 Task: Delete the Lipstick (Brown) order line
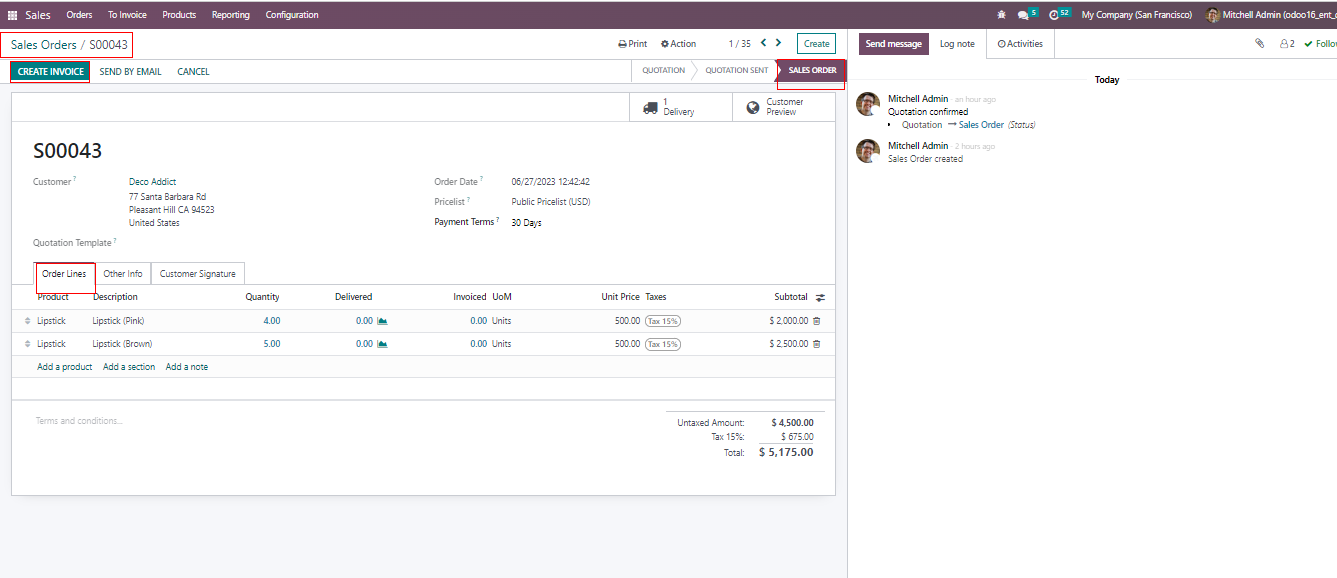[x=817, y=344]
